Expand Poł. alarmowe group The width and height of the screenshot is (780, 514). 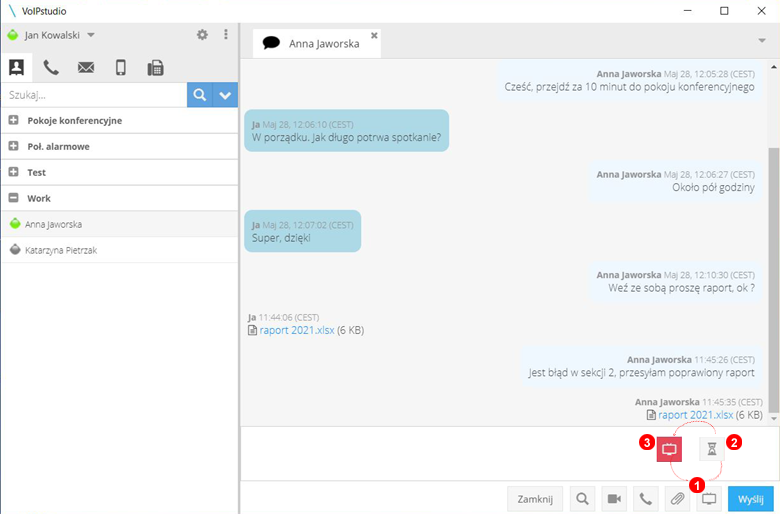(x=13, y=146)
